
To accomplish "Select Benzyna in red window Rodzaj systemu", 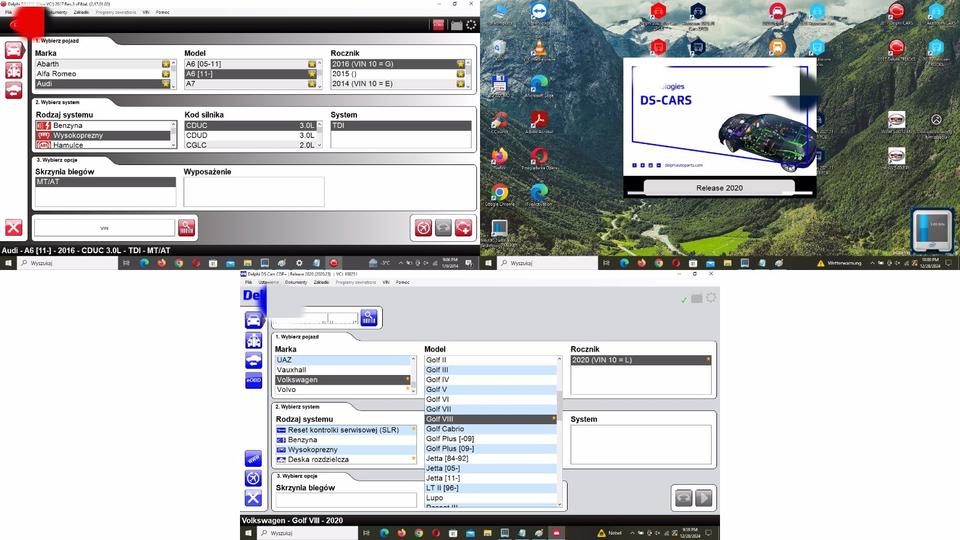I will point(105,126).
